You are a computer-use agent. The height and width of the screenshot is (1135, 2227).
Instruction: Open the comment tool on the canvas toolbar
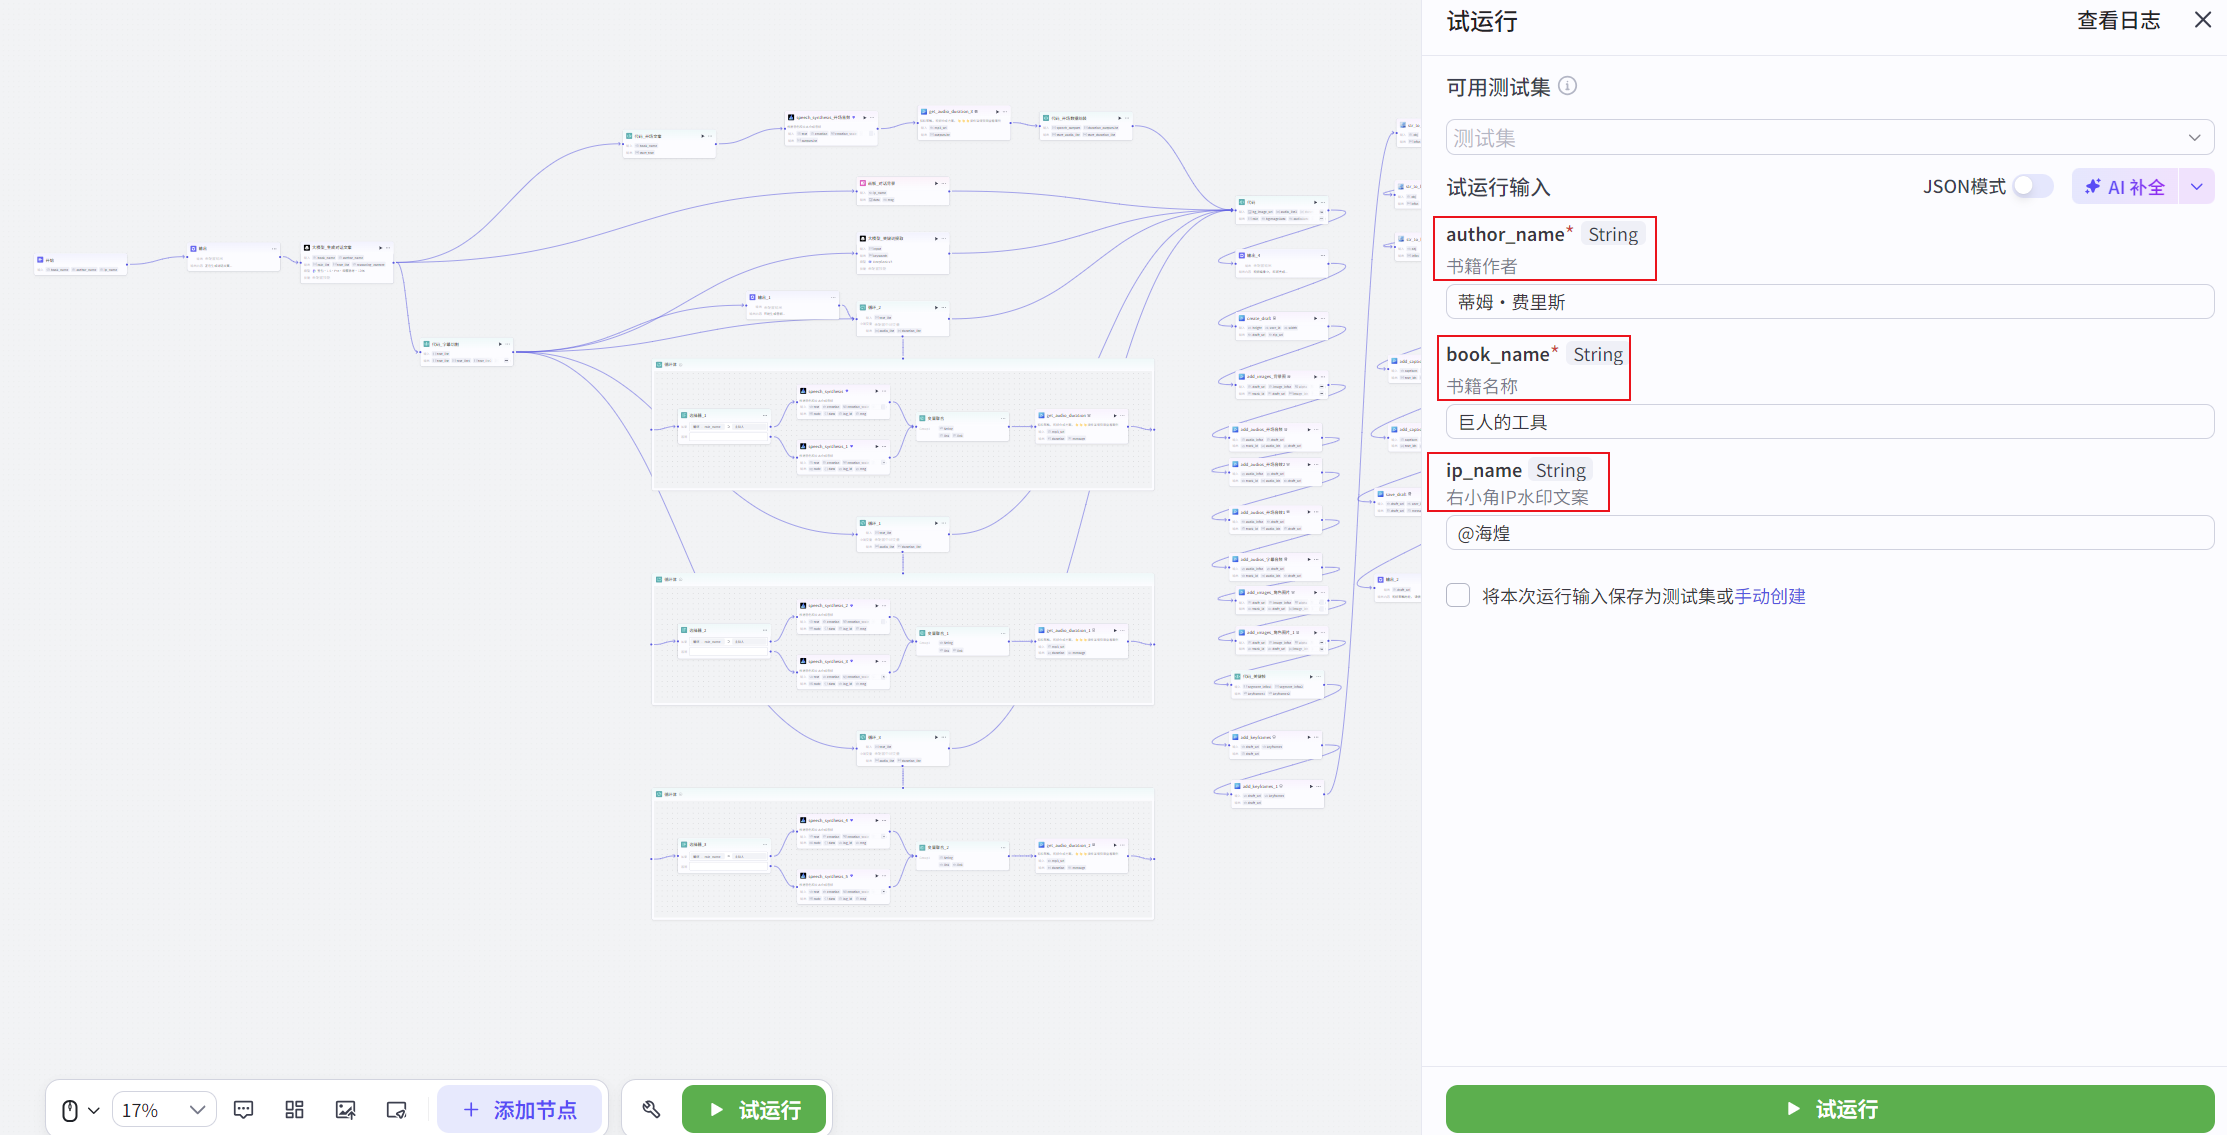click(243, 1109)
